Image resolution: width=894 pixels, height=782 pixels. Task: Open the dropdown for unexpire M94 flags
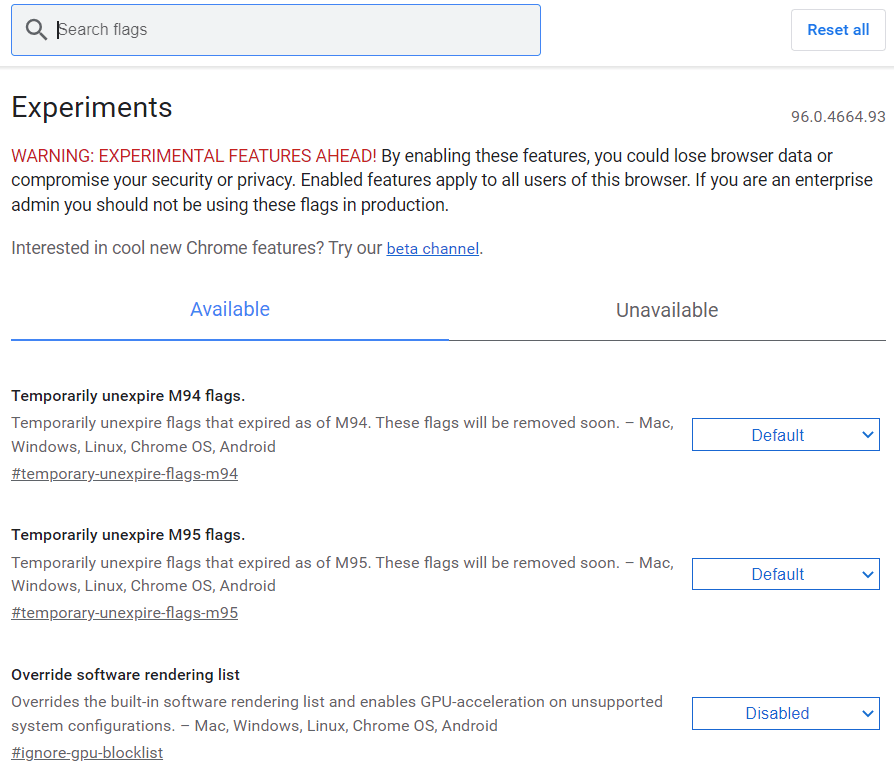(x=785, y=435)
